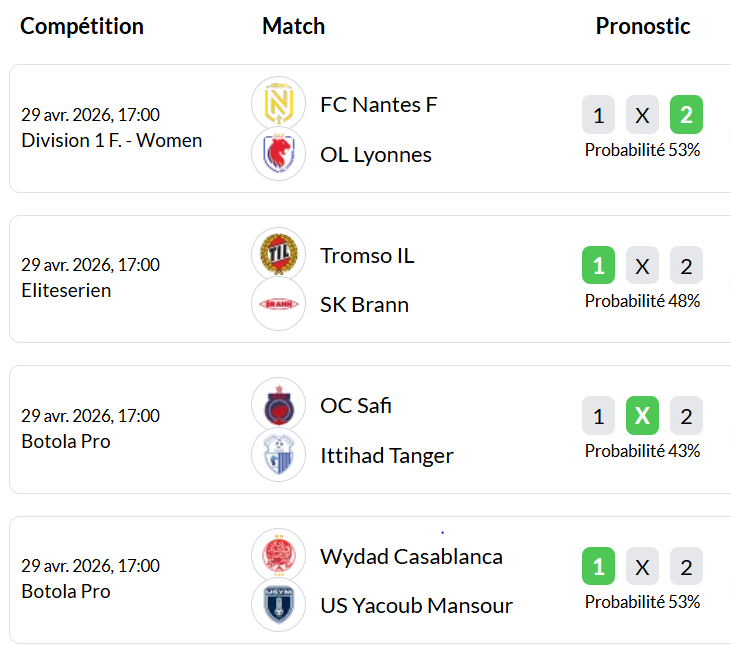Screen dimensions: 731x659
Task: Open the Wydad Casablanca team link
Action: (x=411, y=556)
